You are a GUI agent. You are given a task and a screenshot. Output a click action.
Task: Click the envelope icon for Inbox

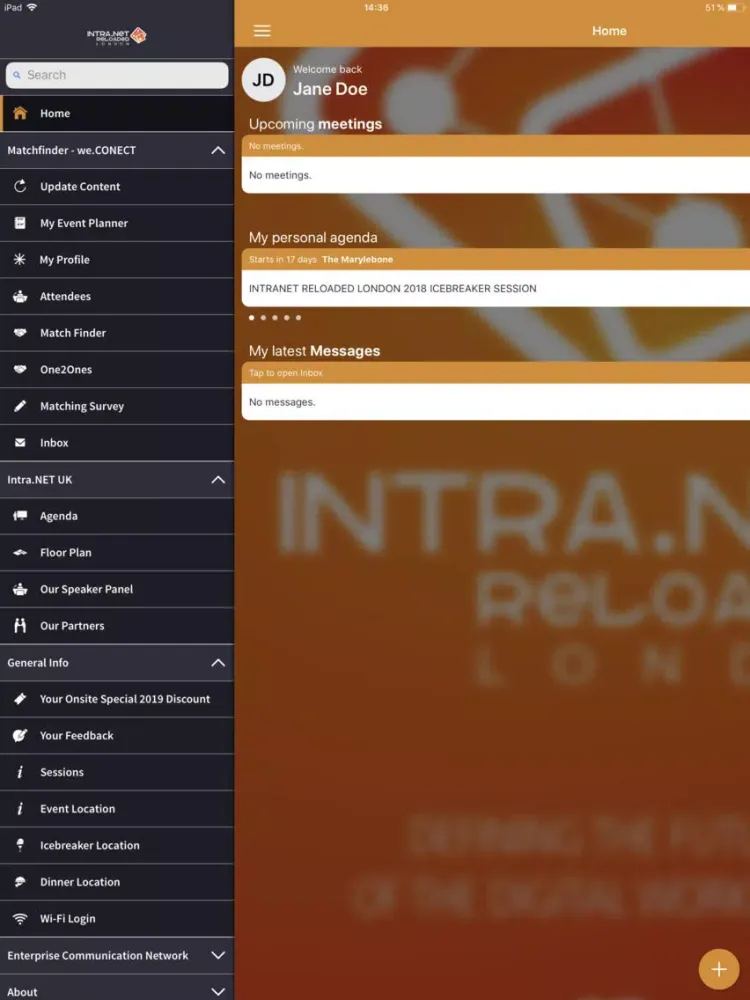tap(20, 443)
